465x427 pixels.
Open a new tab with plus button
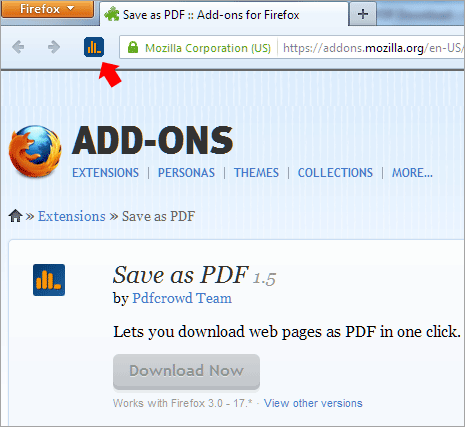(x=363, y=14)
